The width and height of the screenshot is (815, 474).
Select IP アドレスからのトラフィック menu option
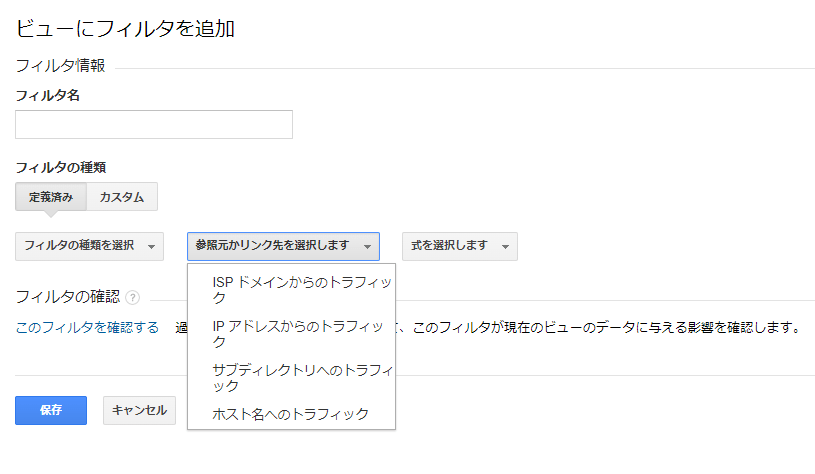297,333
